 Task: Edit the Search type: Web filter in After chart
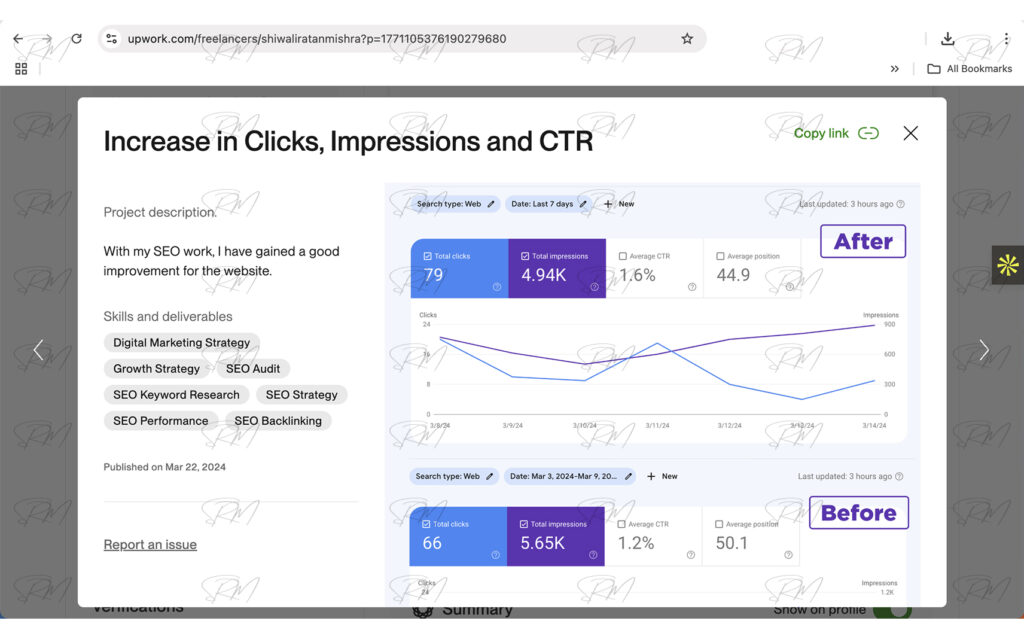[455, 204]
